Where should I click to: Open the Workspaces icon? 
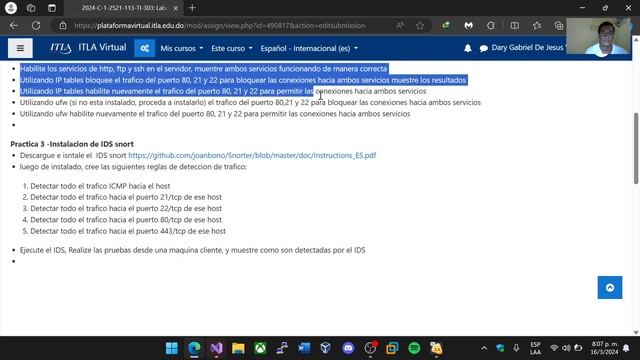coord(31,8)
